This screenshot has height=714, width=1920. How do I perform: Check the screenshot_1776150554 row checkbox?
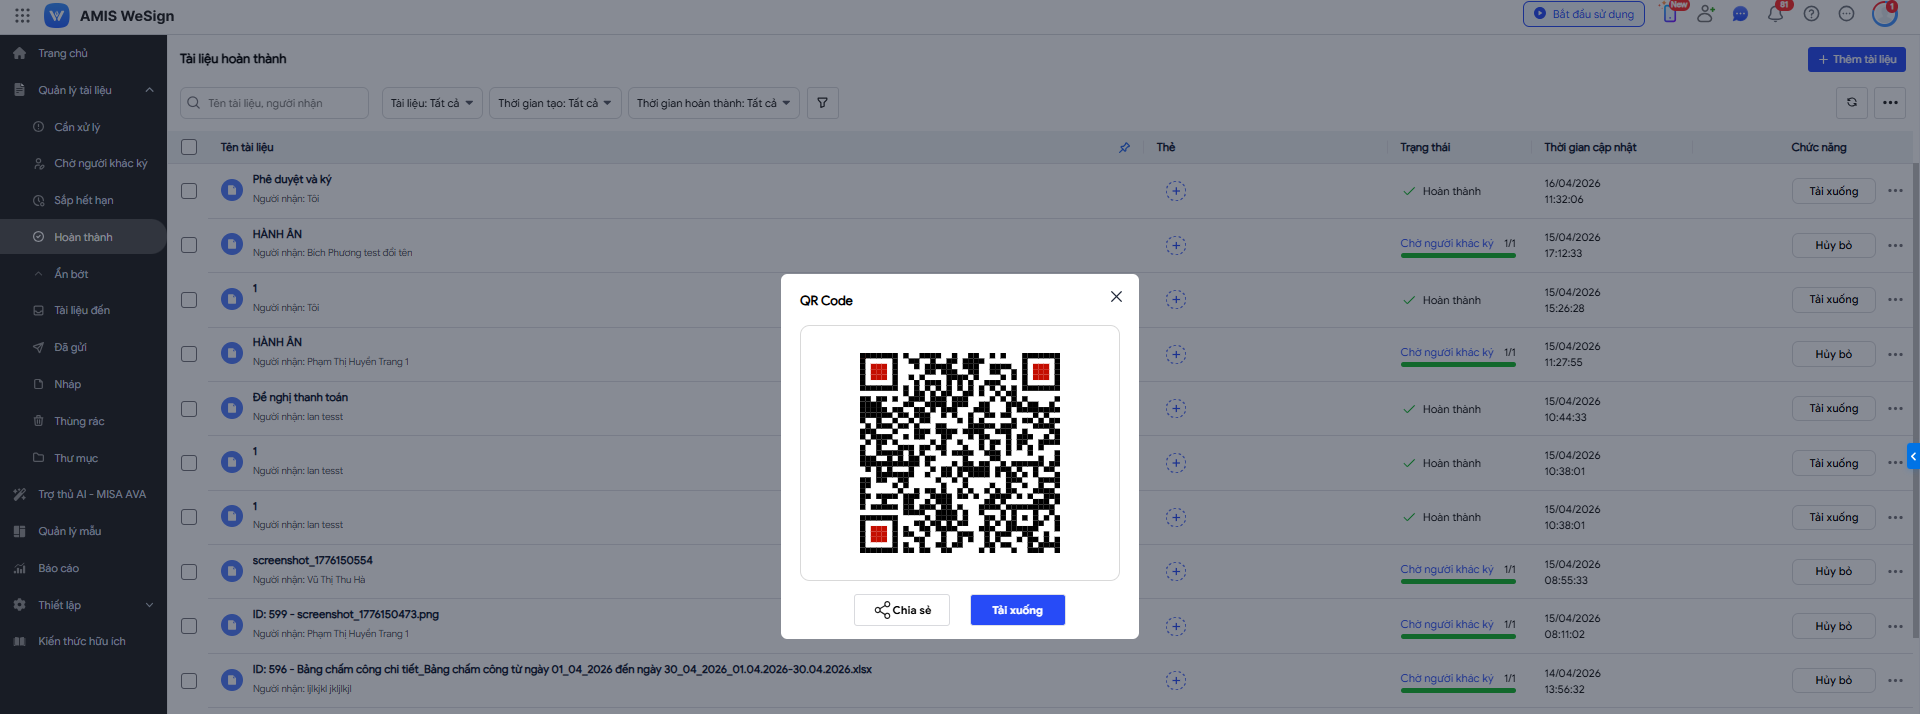point(189,572)
